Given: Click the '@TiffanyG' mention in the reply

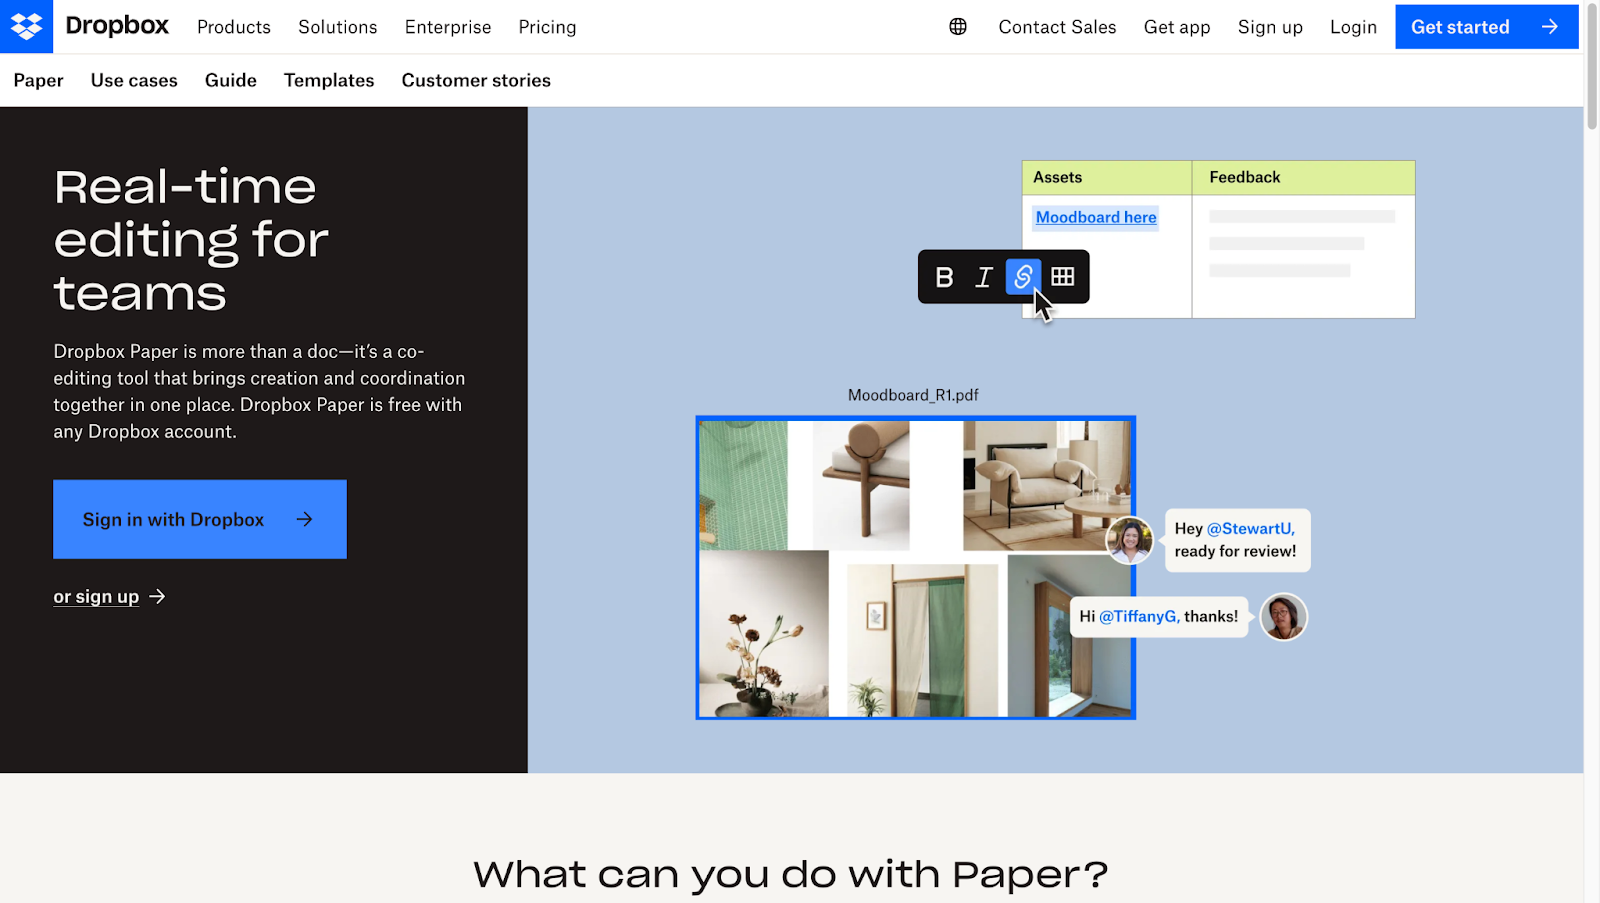Looking at the screenshot, I should [1139, 616].
